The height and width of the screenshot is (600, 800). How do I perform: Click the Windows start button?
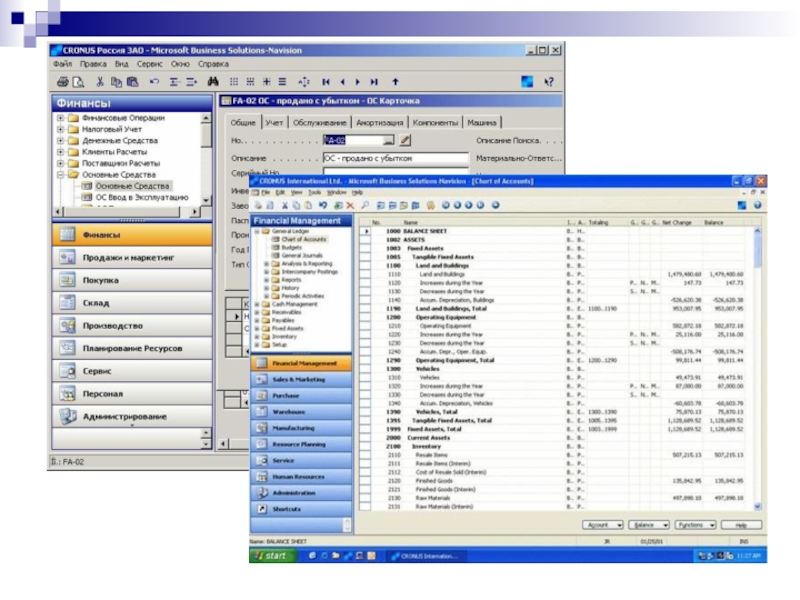[271, 556]
